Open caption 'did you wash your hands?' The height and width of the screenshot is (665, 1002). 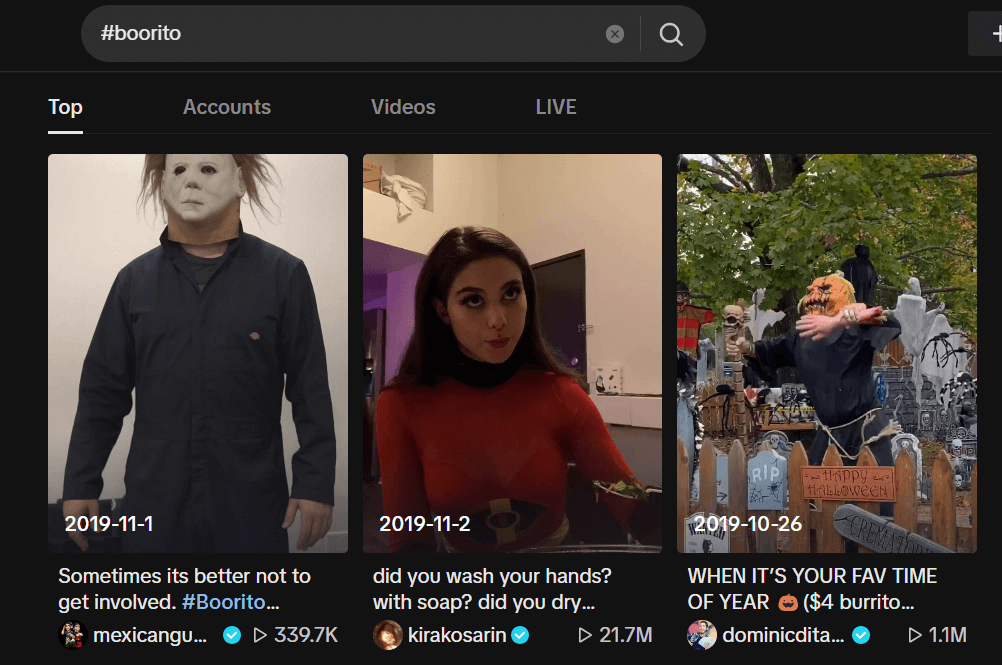(492, 589)
